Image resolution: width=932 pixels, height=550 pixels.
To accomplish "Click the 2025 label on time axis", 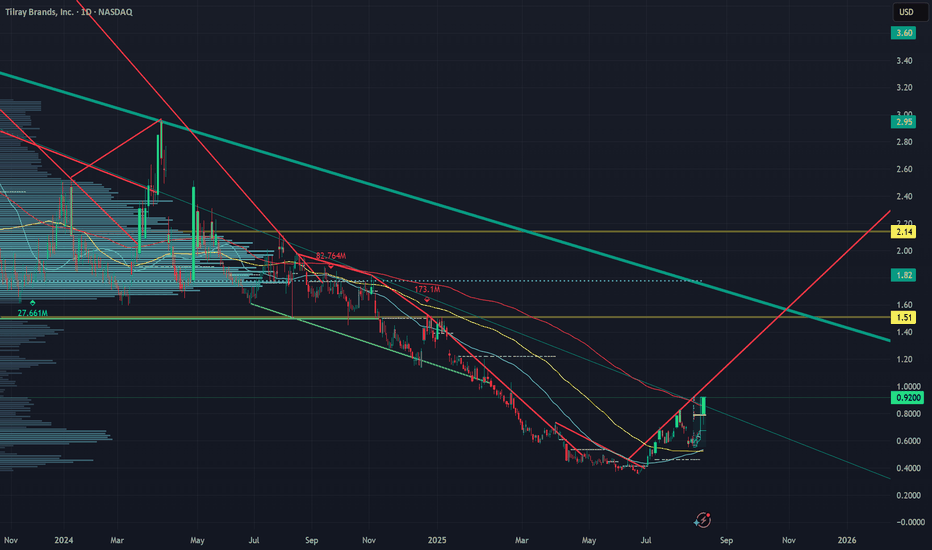I will [x=437, y=540].
